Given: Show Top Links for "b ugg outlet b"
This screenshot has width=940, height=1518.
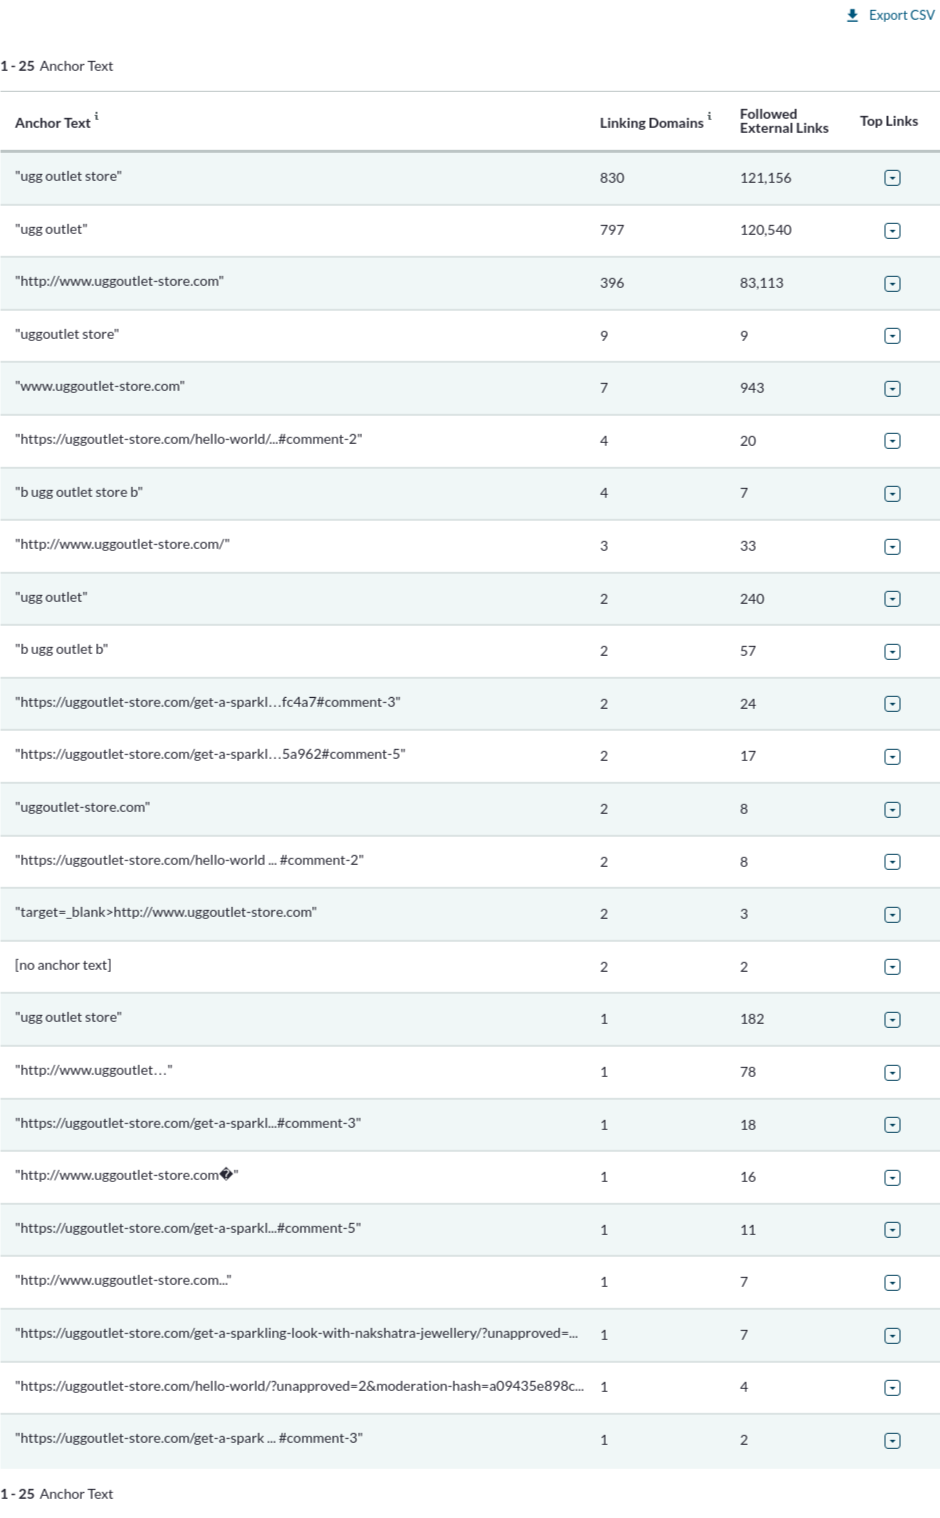Looking at the screenshot, I should click(x=892, y=651).
